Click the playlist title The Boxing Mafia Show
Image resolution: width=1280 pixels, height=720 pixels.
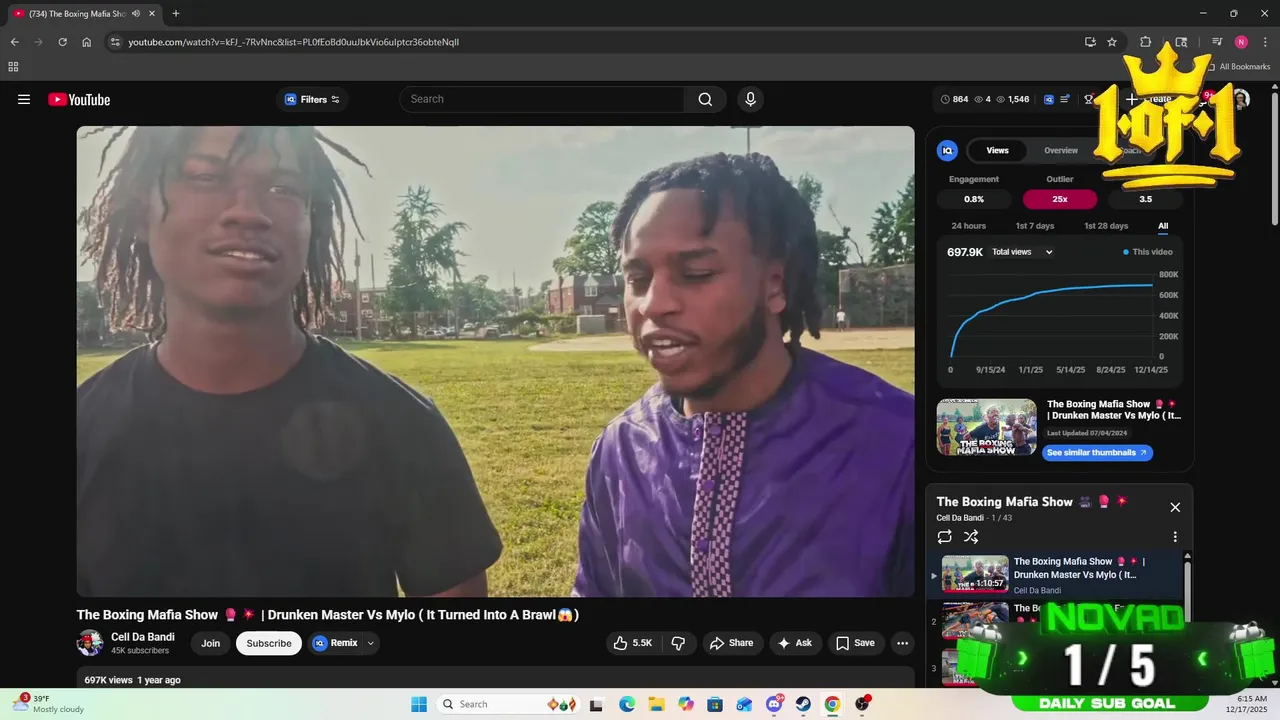point(1004,502)
